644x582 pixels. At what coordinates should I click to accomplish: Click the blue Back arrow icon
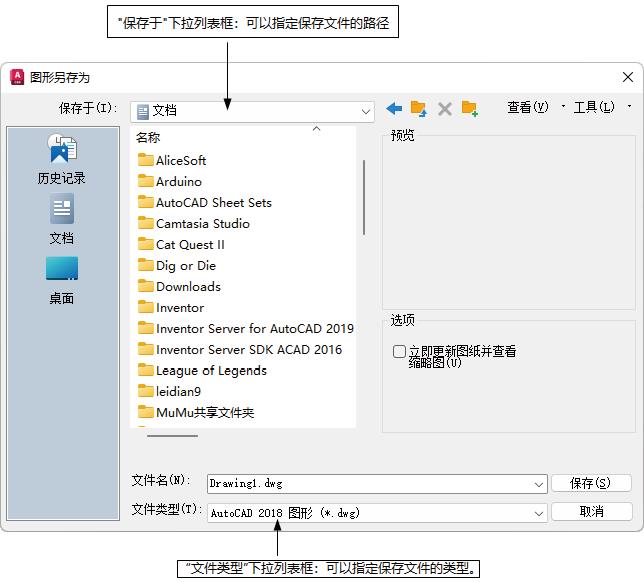tap(394, 109)
